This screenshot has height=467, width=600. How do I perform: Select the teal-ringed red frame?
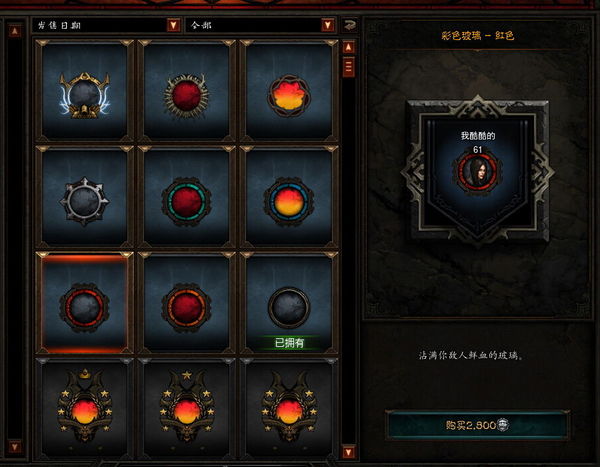click(186, 197)
